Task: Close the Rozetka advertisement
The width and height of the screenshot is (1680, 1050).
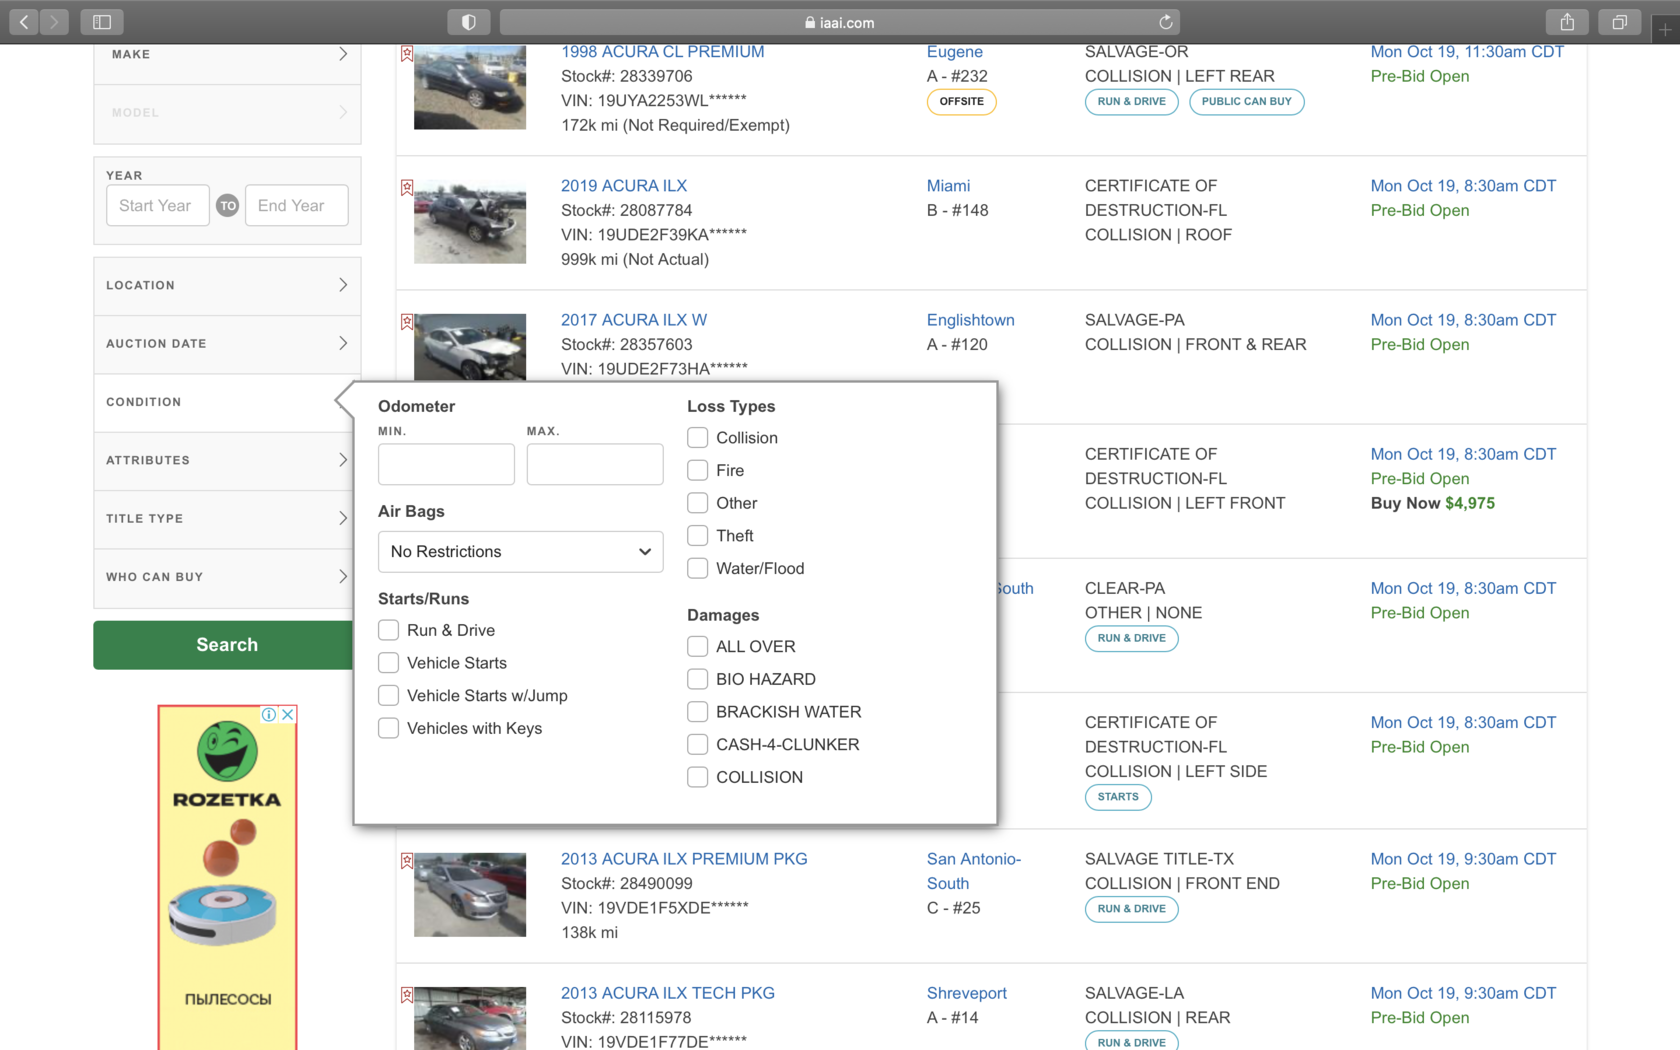Action: (288, 714)
